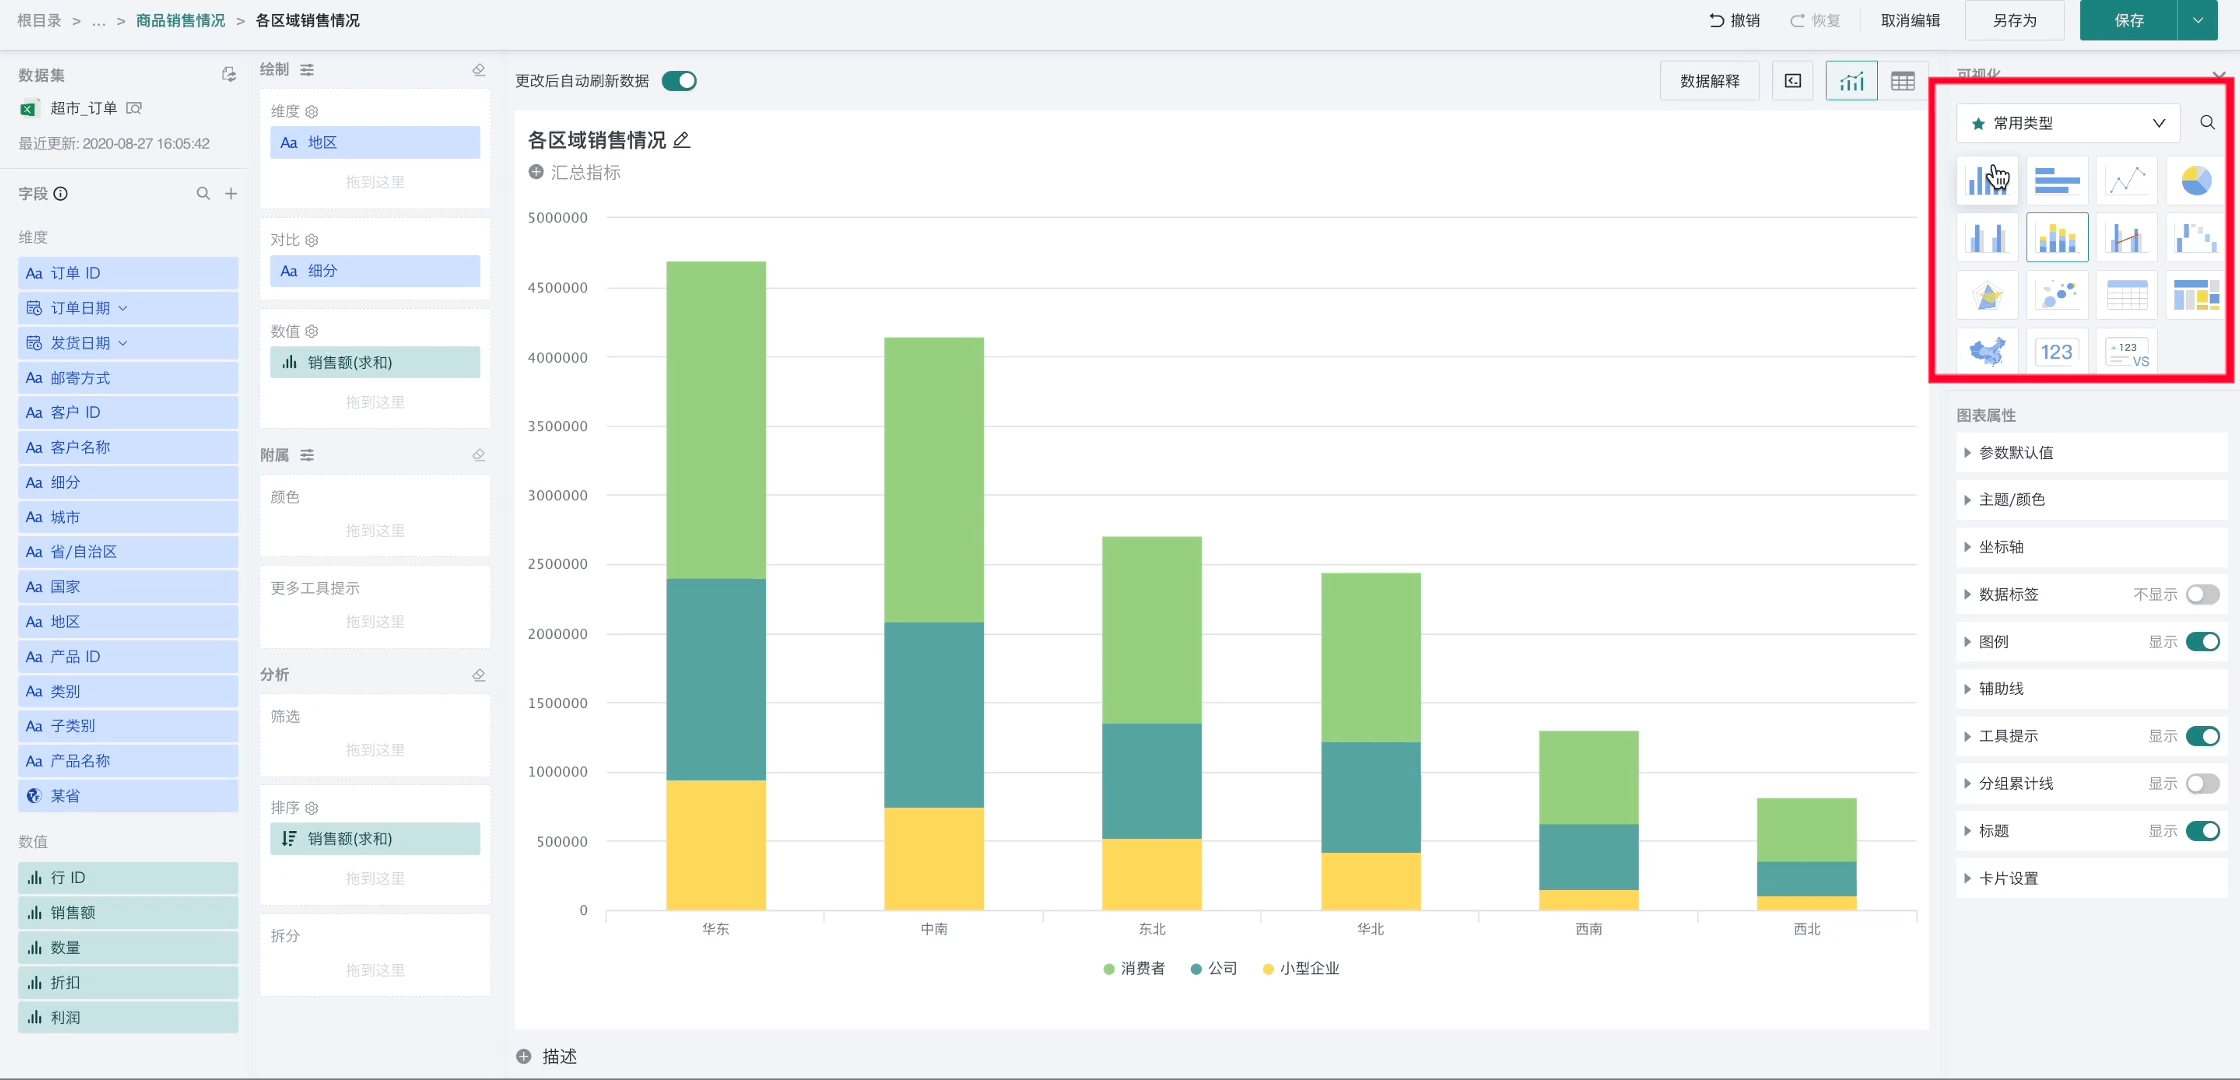Toggle 更改后自动刷新数据 switch

[679, 81]
